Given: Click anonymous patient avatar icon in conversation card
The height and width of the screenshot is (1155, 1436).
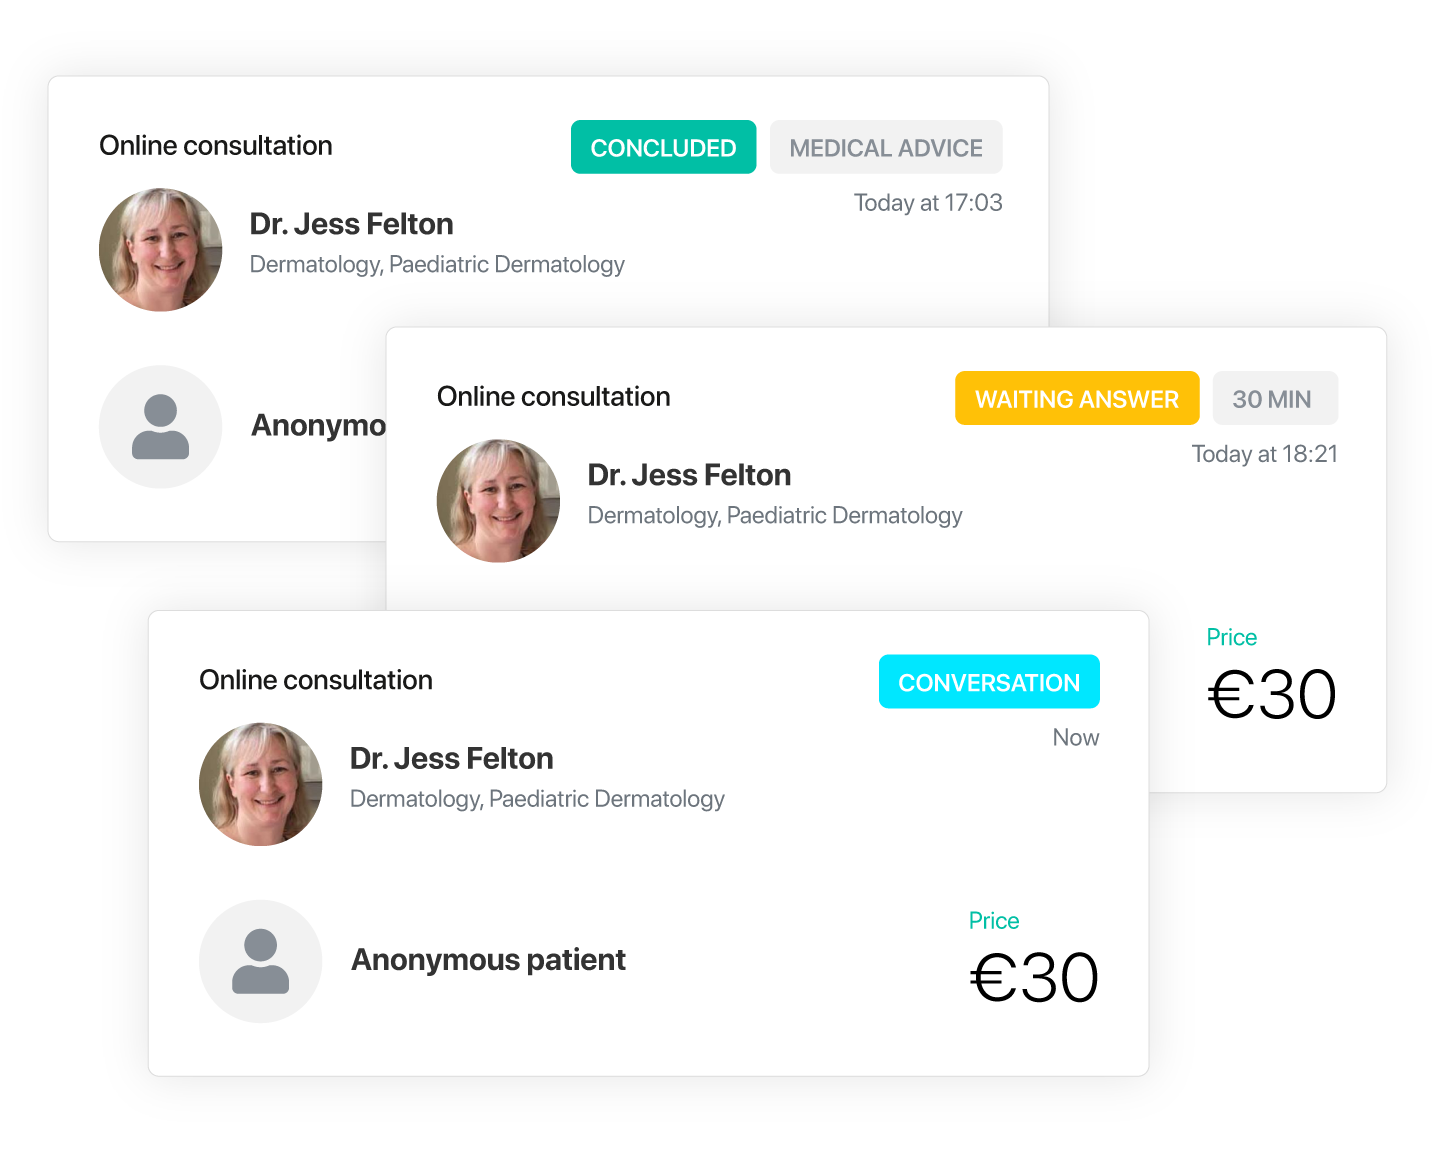Looking at the screenshot, I should [x=261, y=962].
